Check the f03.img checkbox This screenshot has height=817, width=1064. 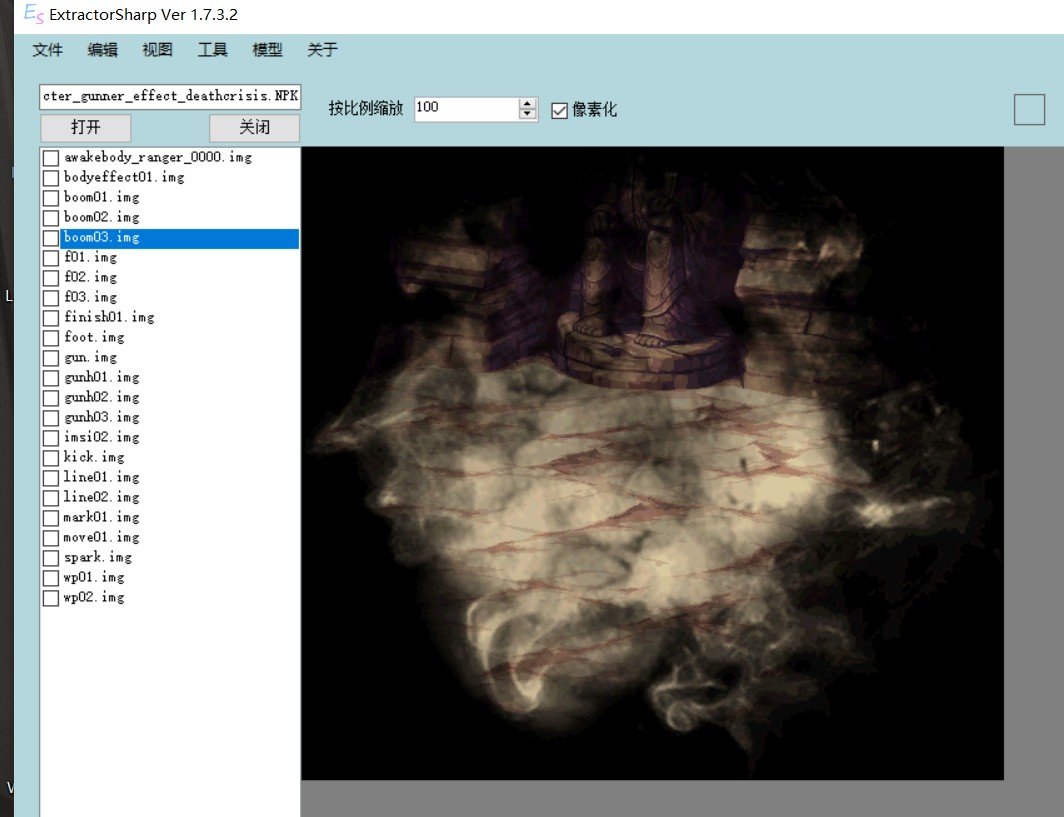pos(51,298)
